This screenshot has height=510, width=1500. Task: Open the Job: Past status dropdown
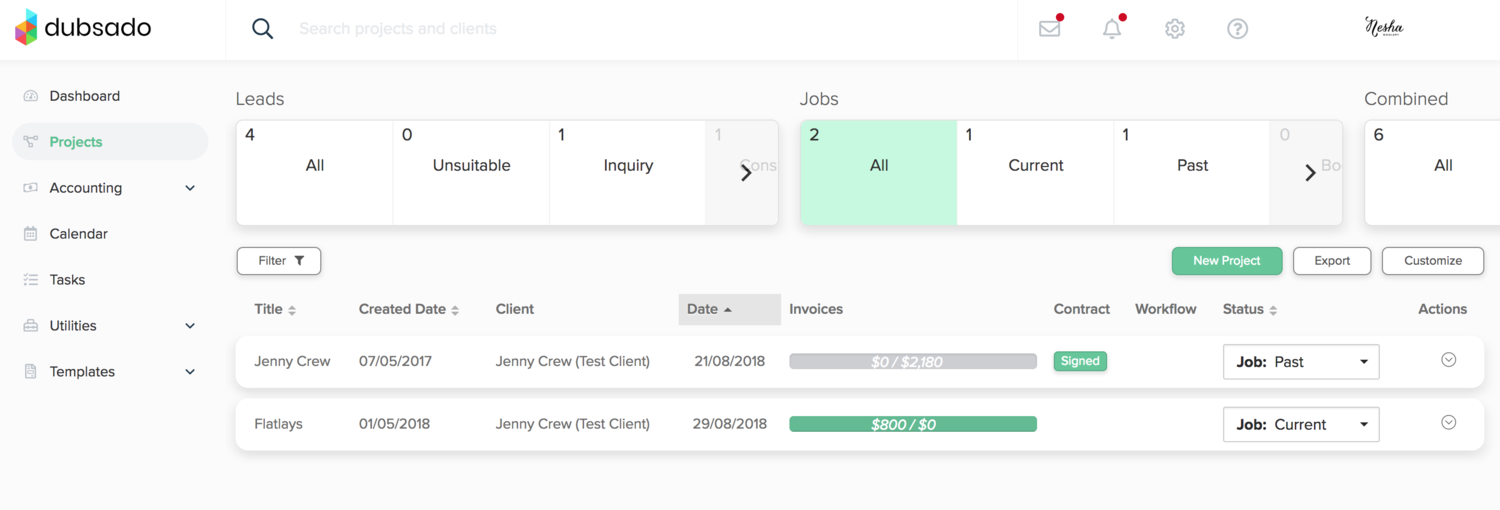tap(1301, 362)
